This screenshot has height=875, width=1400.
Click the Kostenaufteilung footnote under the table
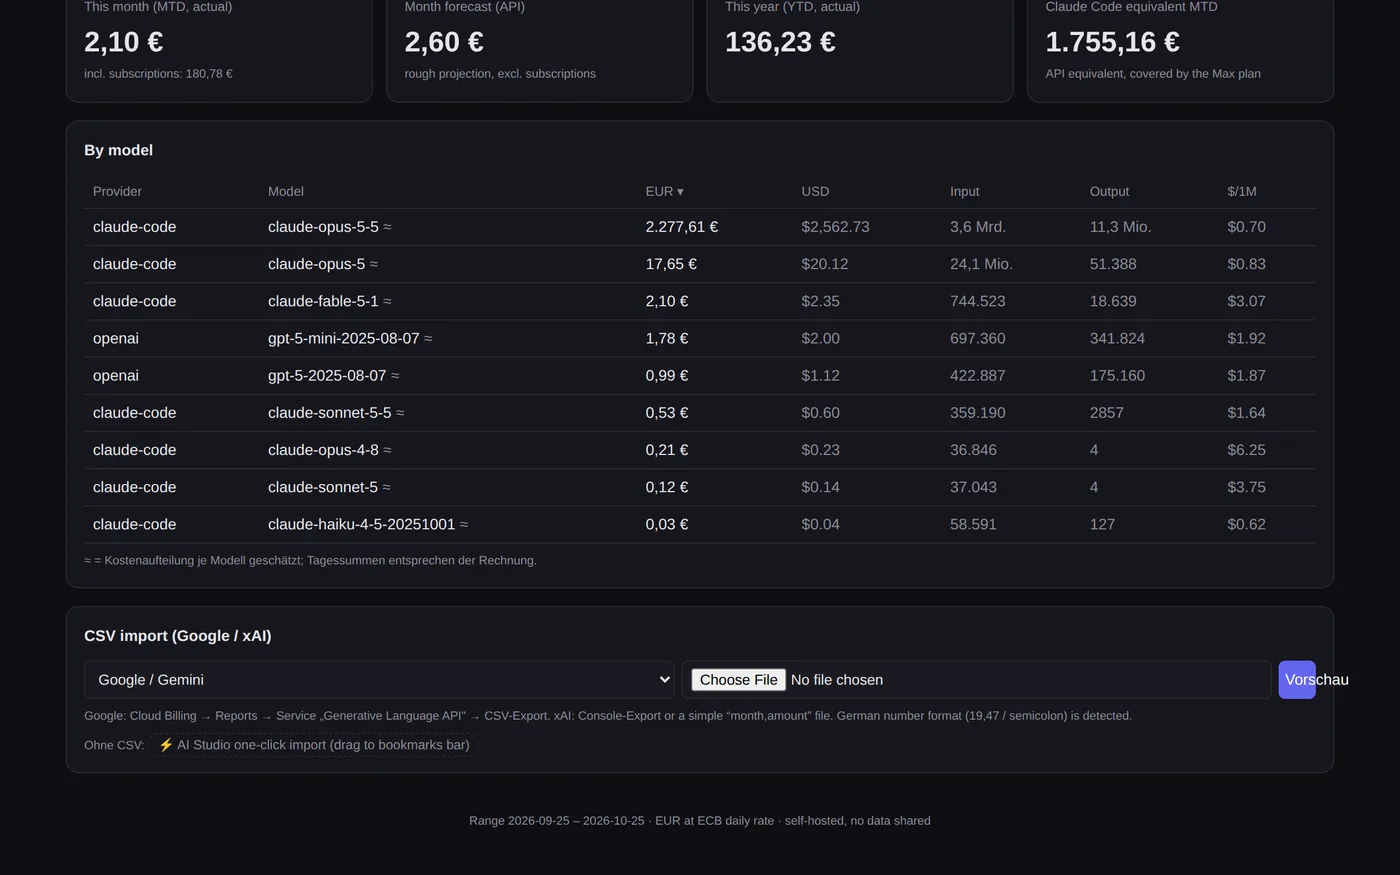[x=310, y=561]
